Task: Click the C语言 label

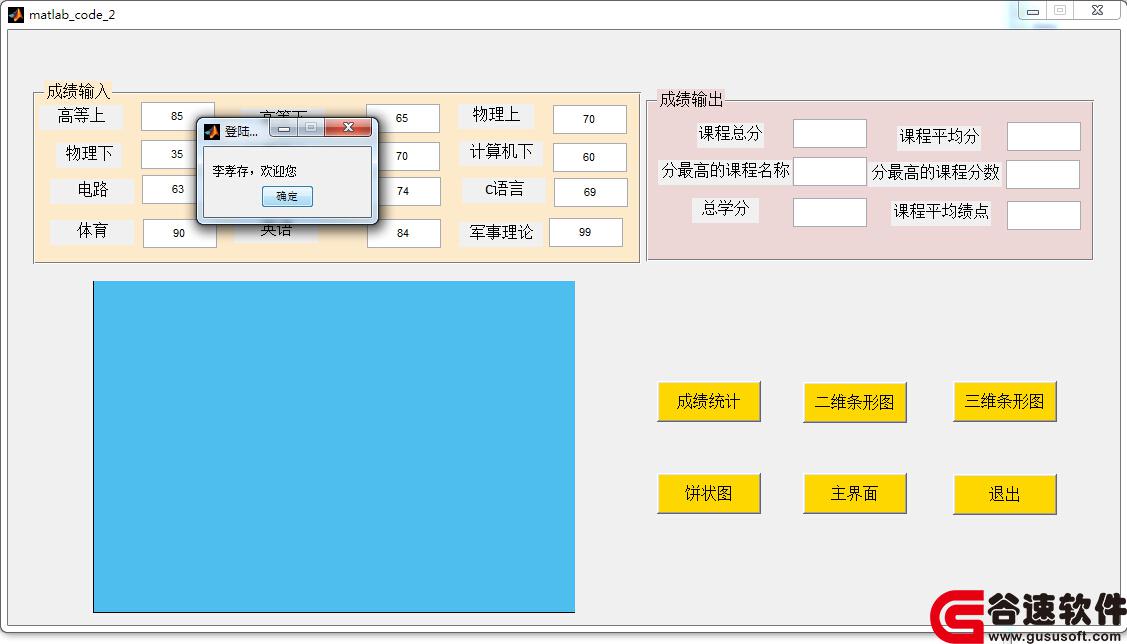Action: (504, 190)
